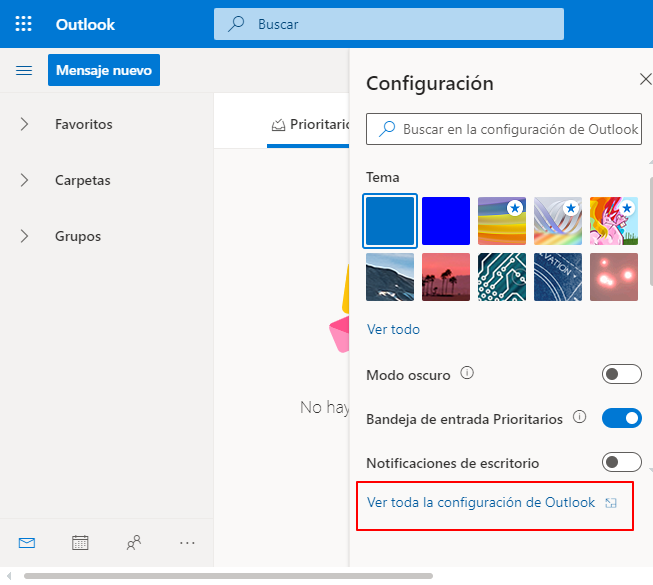
Task: Toggle the hamburger navigation pane icon
Action: click(24, 70)
